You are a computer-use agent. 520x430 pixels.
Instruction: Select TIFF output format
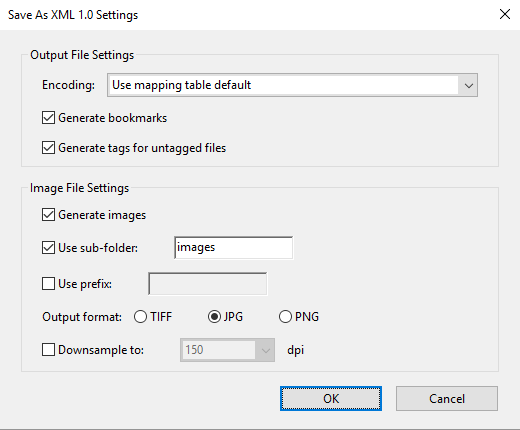tap(140, 317)
